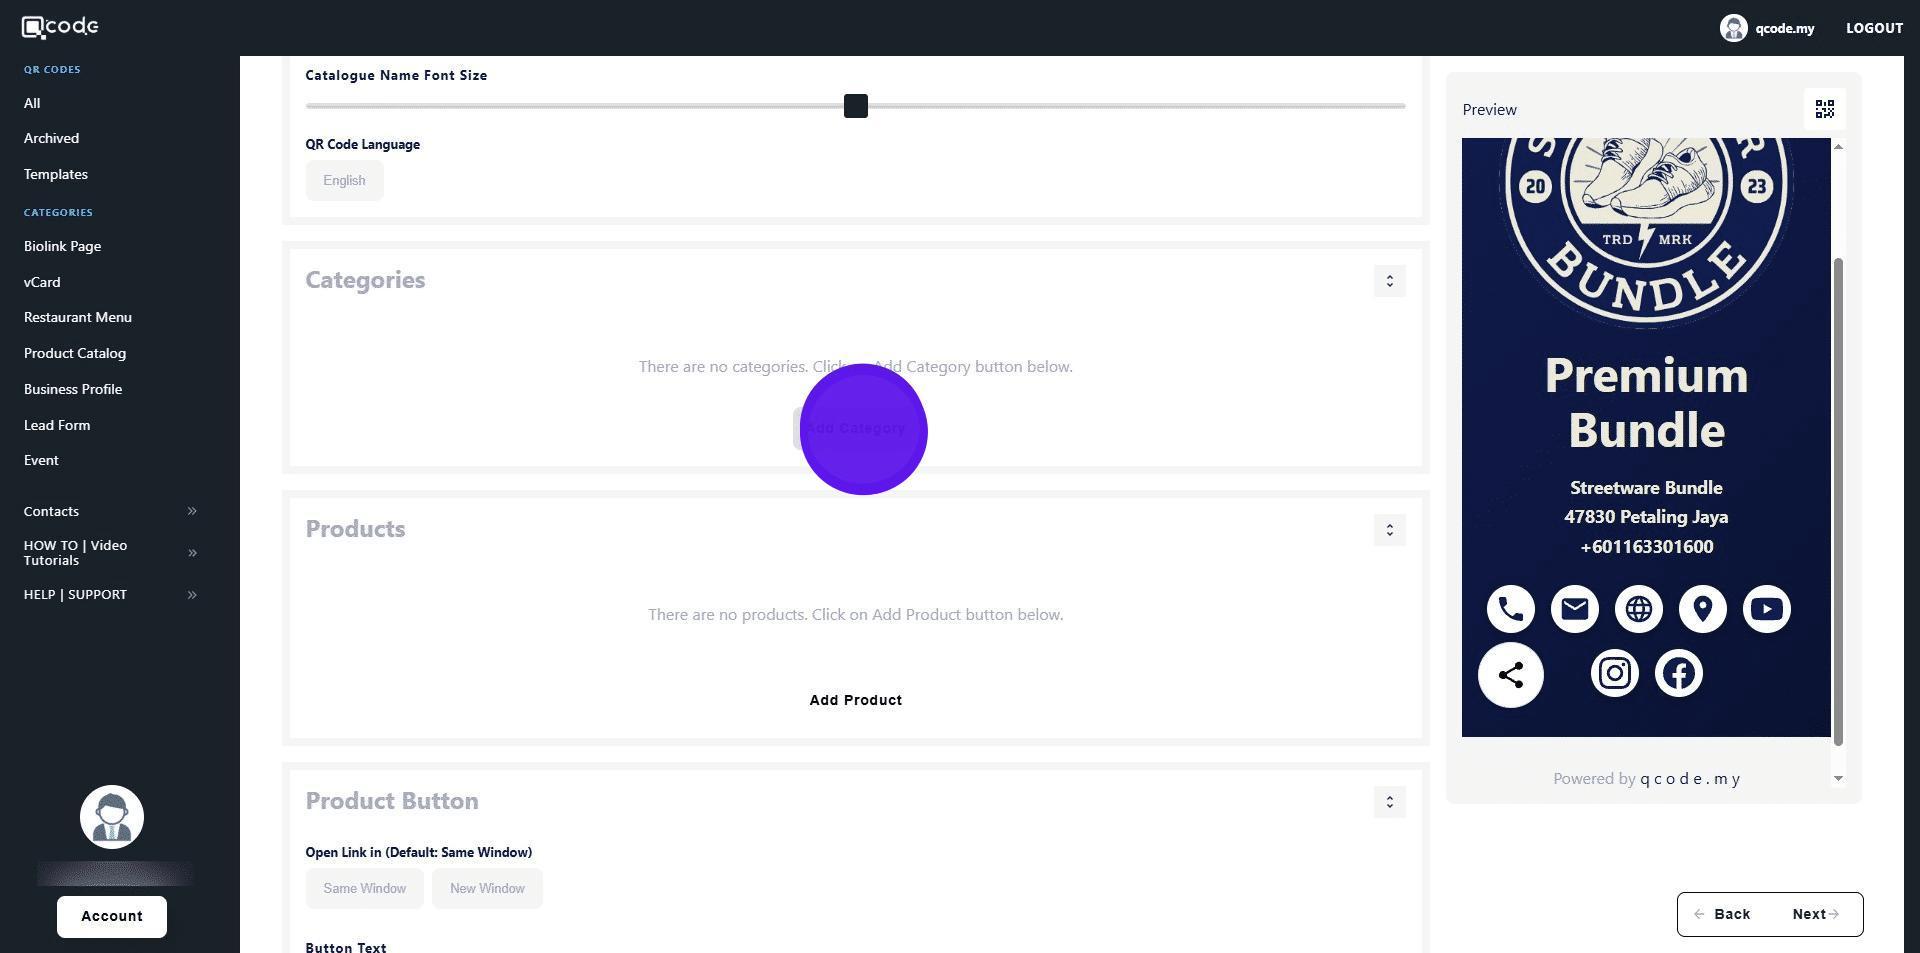Collapse the Products section
This screenshot has width=1920, height=953.
(x=1389, y=530)
